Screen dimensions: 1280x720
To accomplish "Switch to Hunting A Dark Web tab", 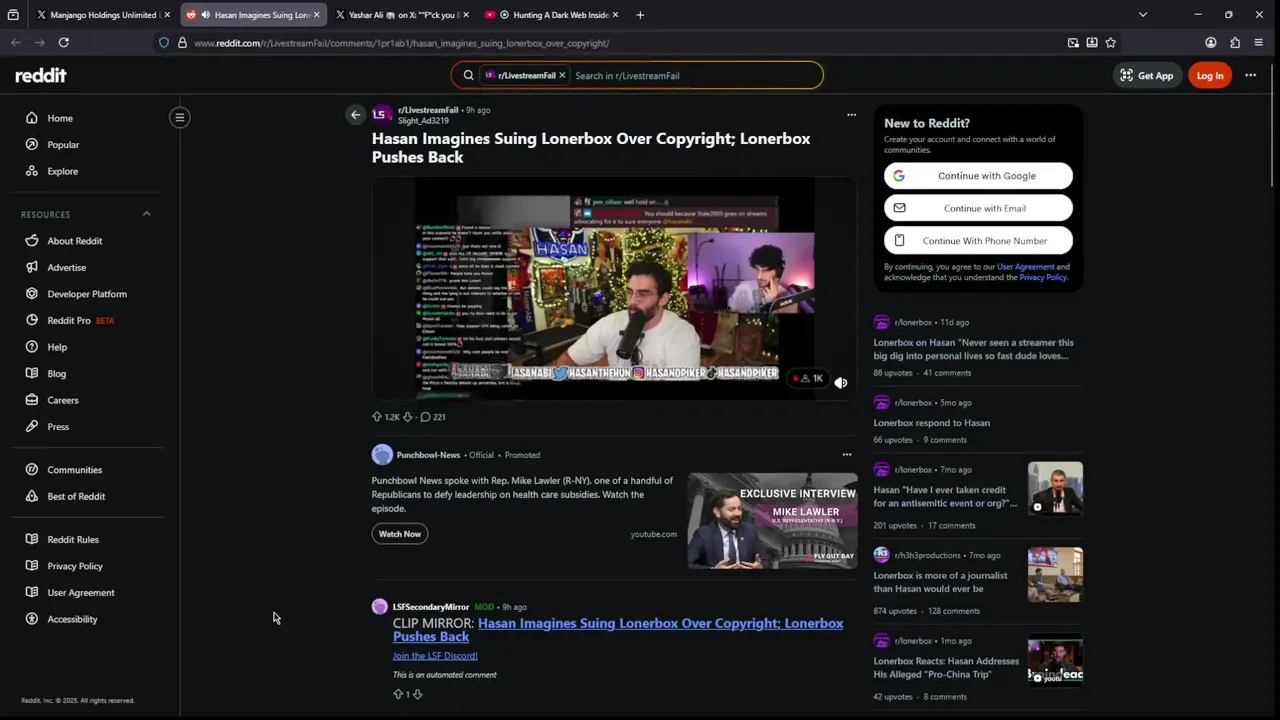I will 549,15.
